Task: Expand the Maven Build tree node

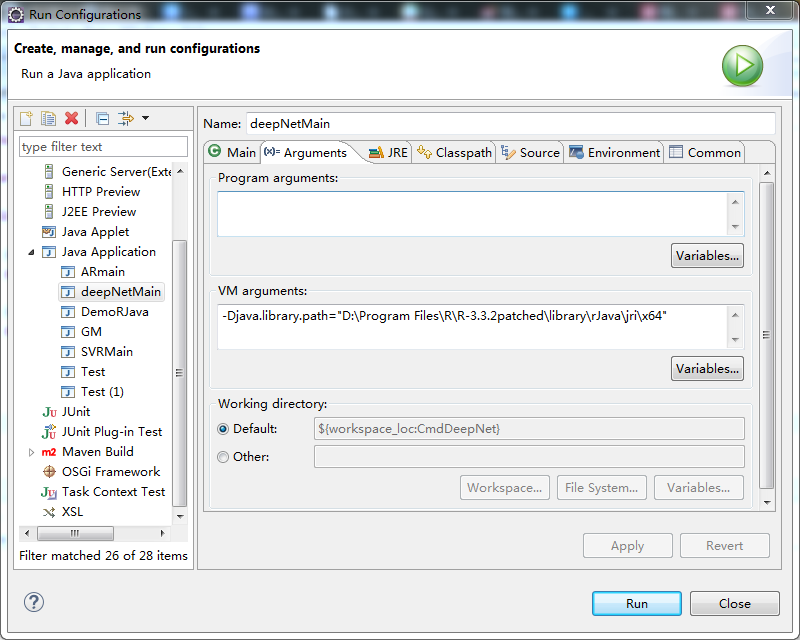Action: pos(32,452)
